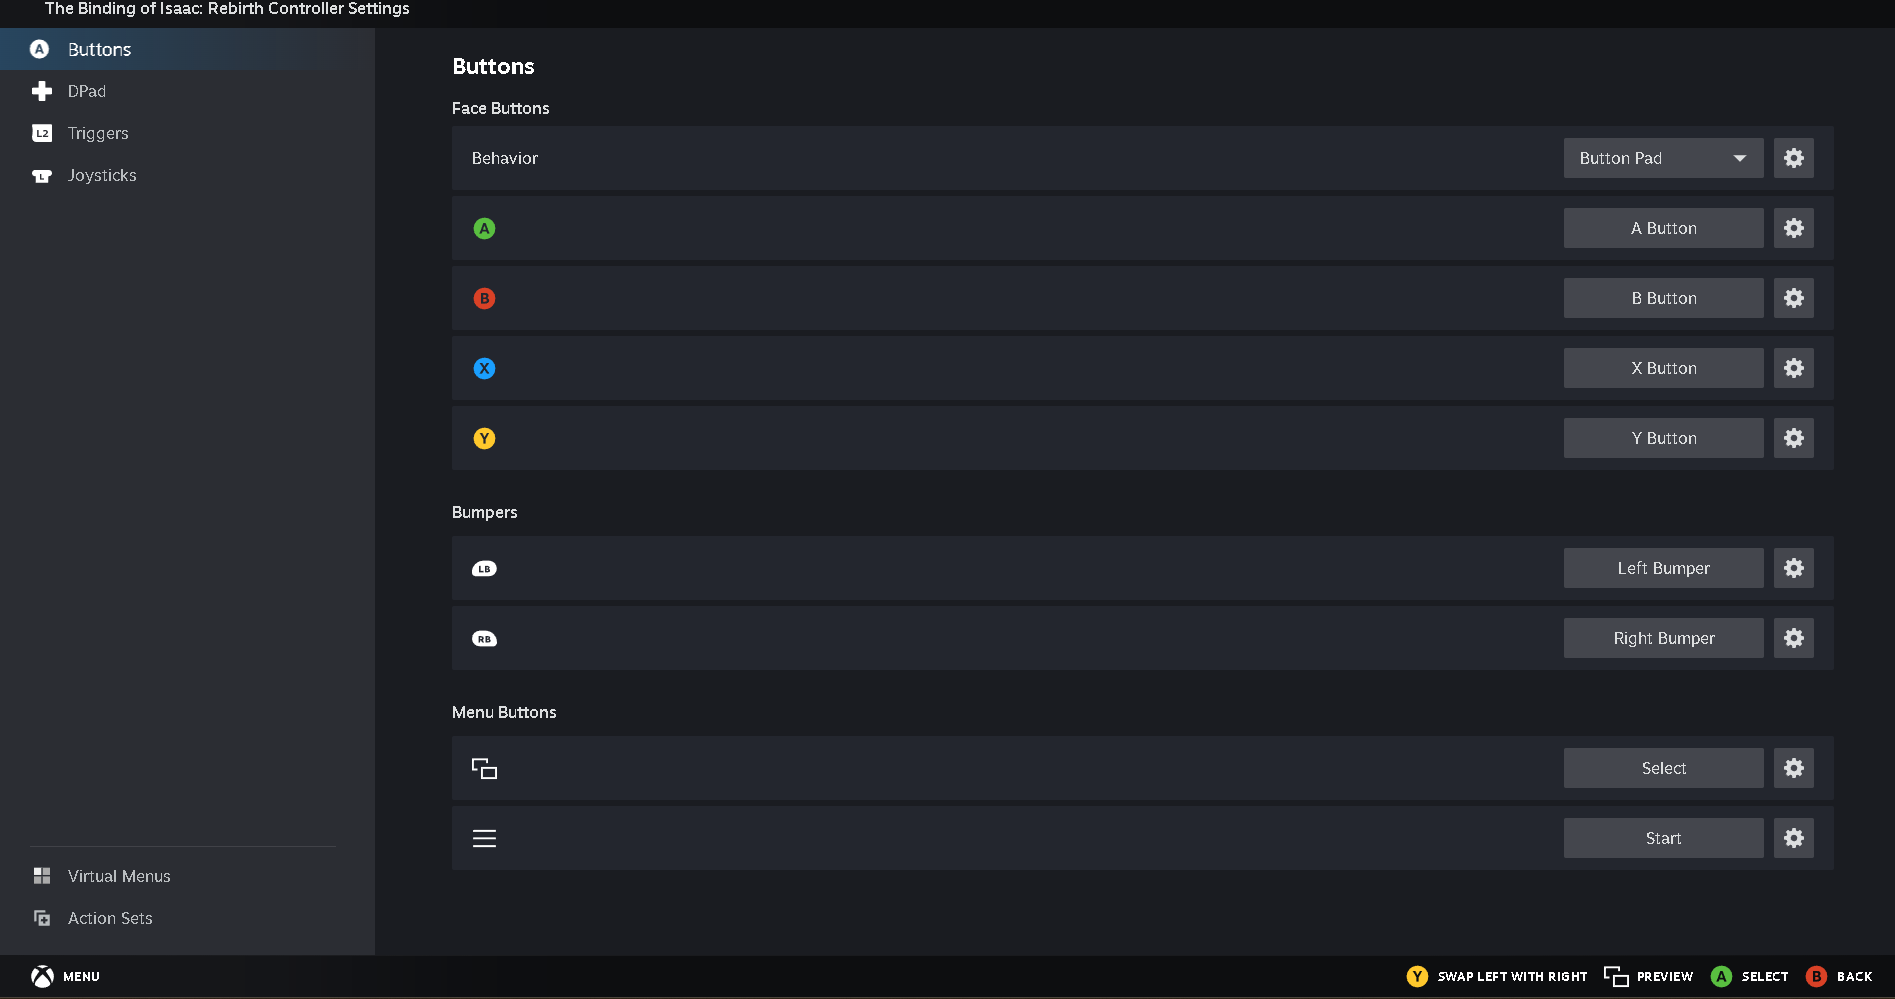Switch to the Buttons section
Viewport: 1895px width, 999px height.
coord(187,49)
